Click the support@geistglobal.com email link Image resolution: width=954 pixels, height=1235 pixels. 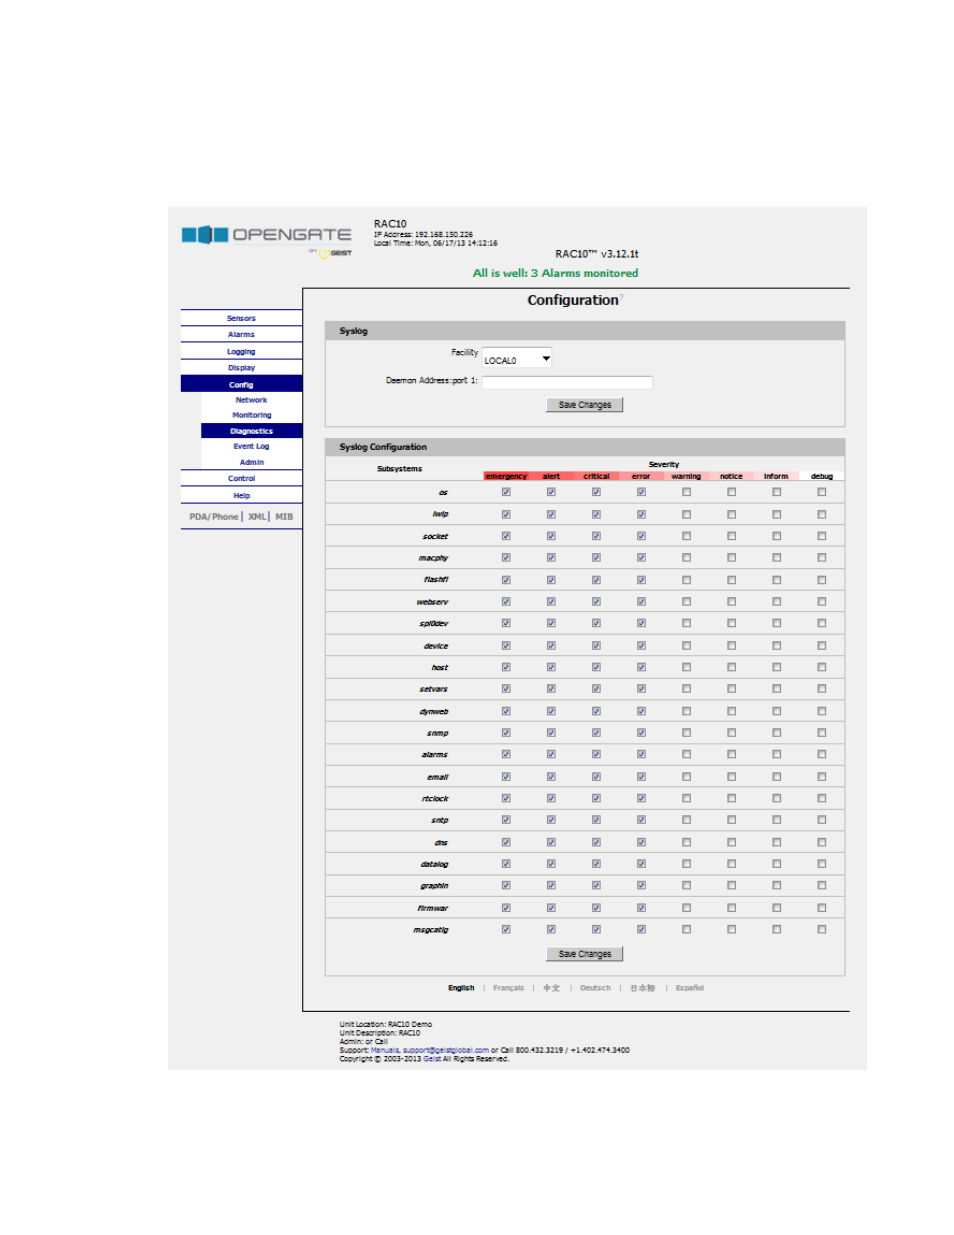[x=446, y=1050]
